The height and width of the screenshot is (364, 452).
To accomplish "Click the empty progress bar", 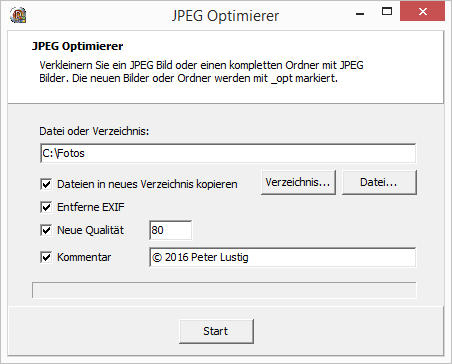I will [x=224, y=290].
